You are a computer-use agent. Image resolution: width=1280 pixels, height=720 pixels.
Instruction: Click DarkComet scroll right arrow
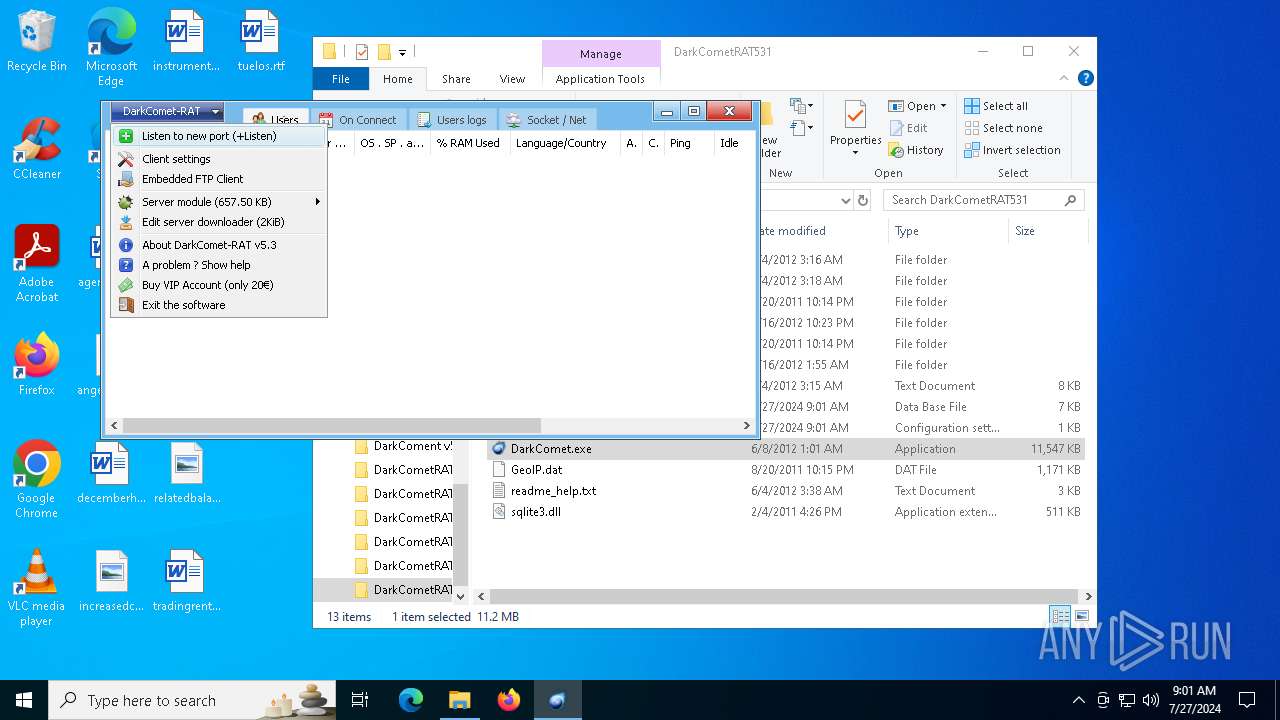click(x=746, y=425)
